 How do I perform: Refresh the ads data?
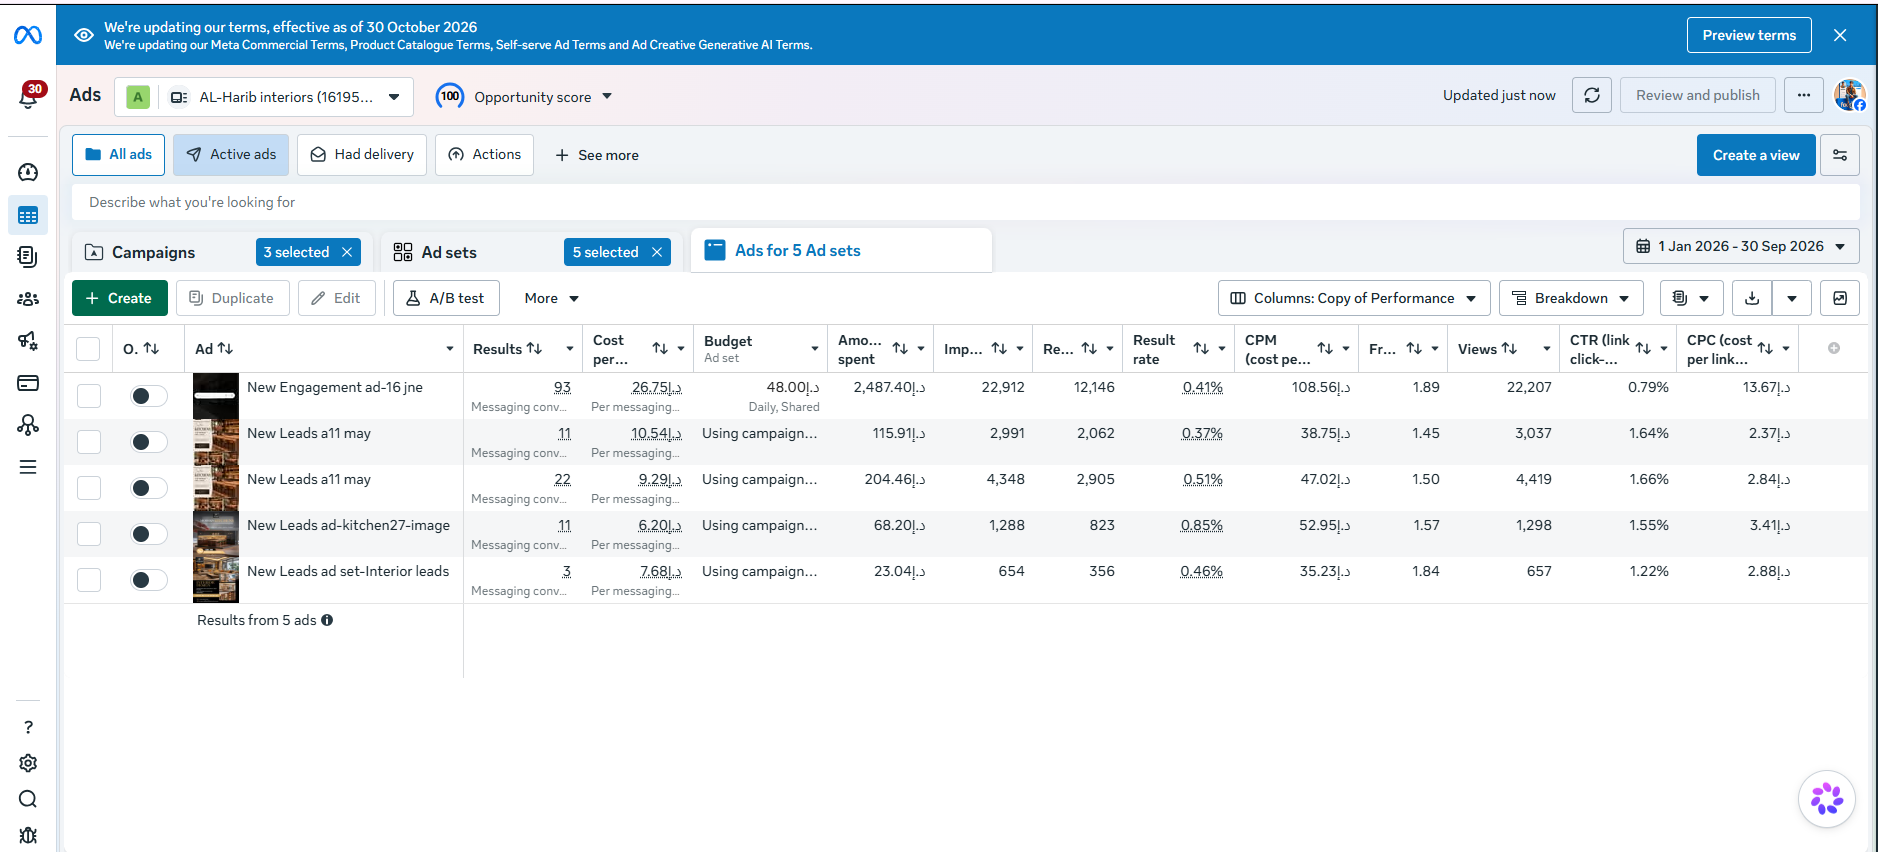[x=1592, y=95]
